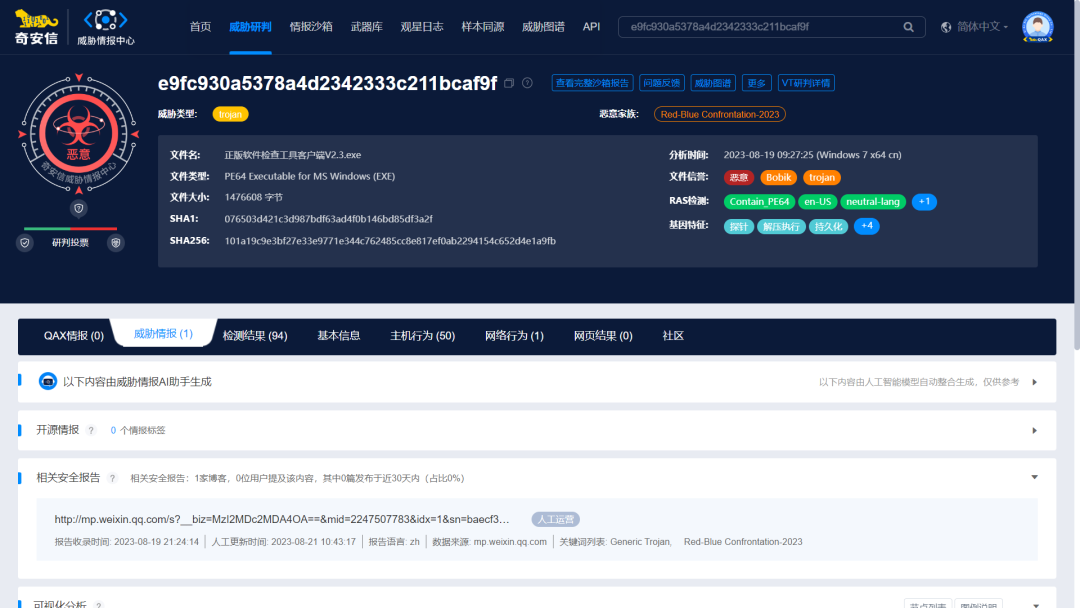
Task: Vote safe using the left shield icon under 研判投票
Action: tap(24, 243)
